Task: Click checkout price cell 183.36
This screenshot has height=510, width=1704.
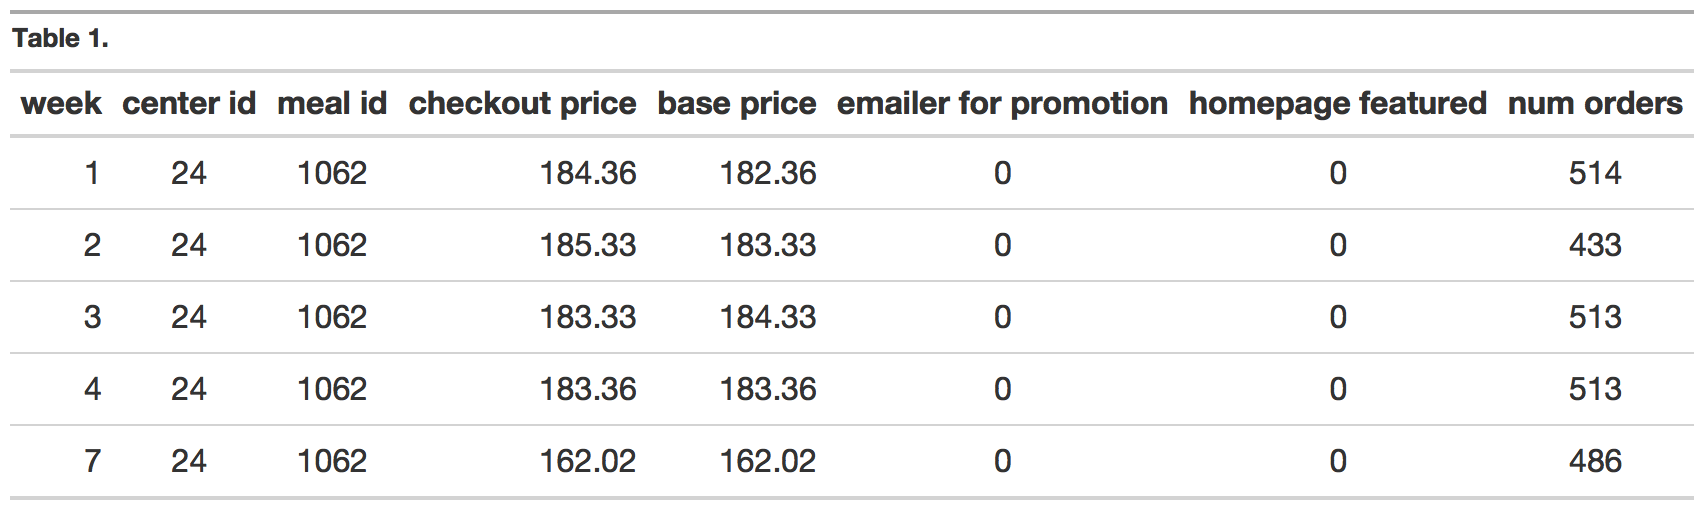Action: click(x=588, y=390)
